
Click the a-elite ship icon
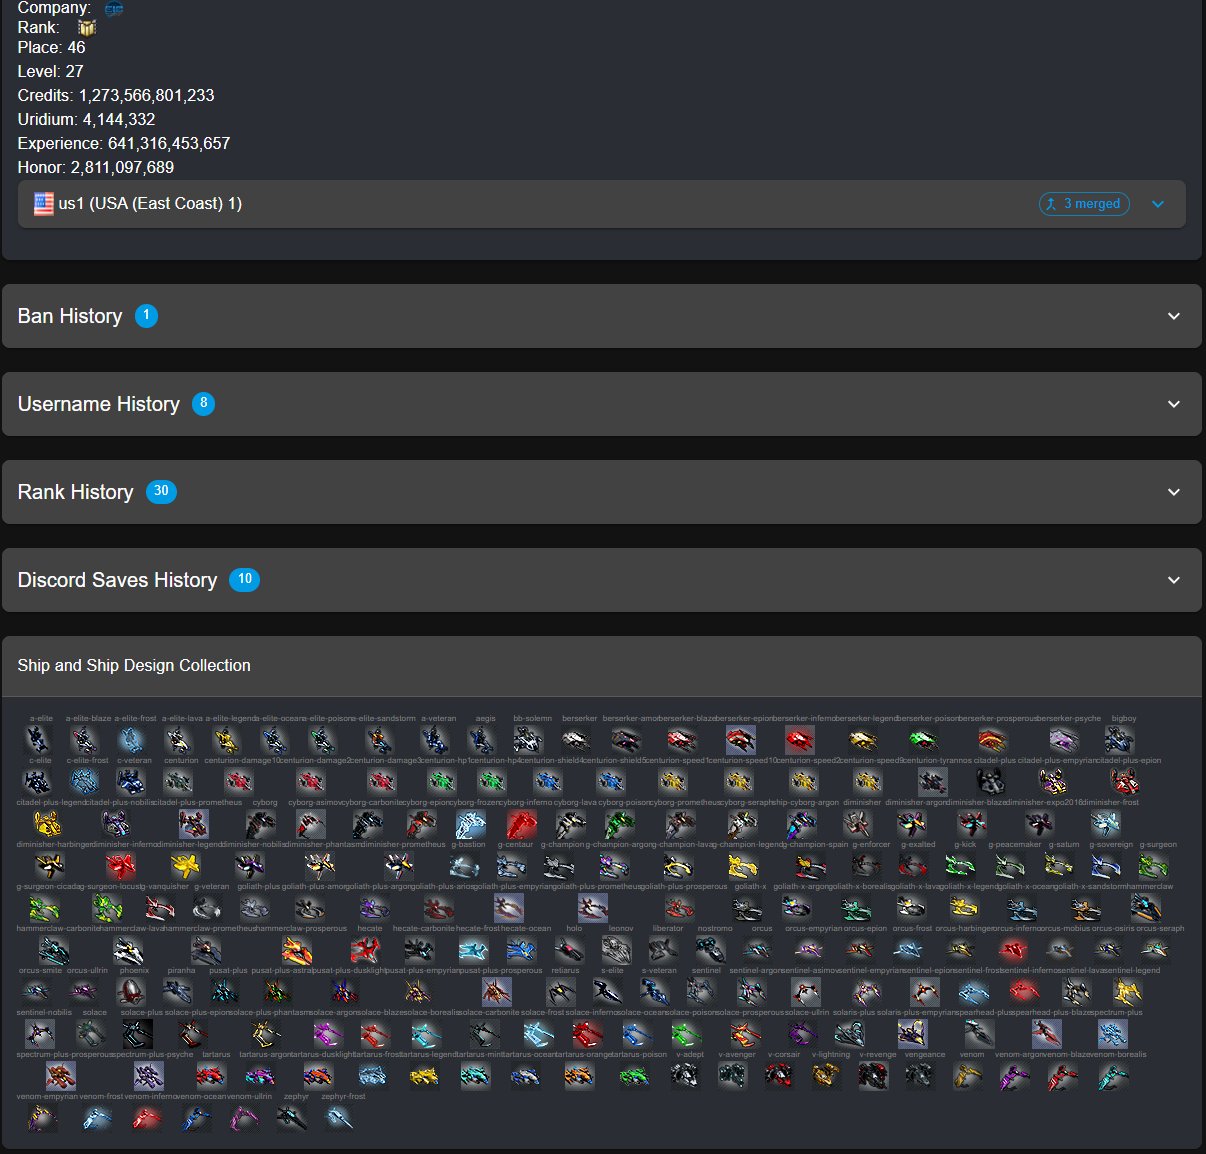pos(37,740)
